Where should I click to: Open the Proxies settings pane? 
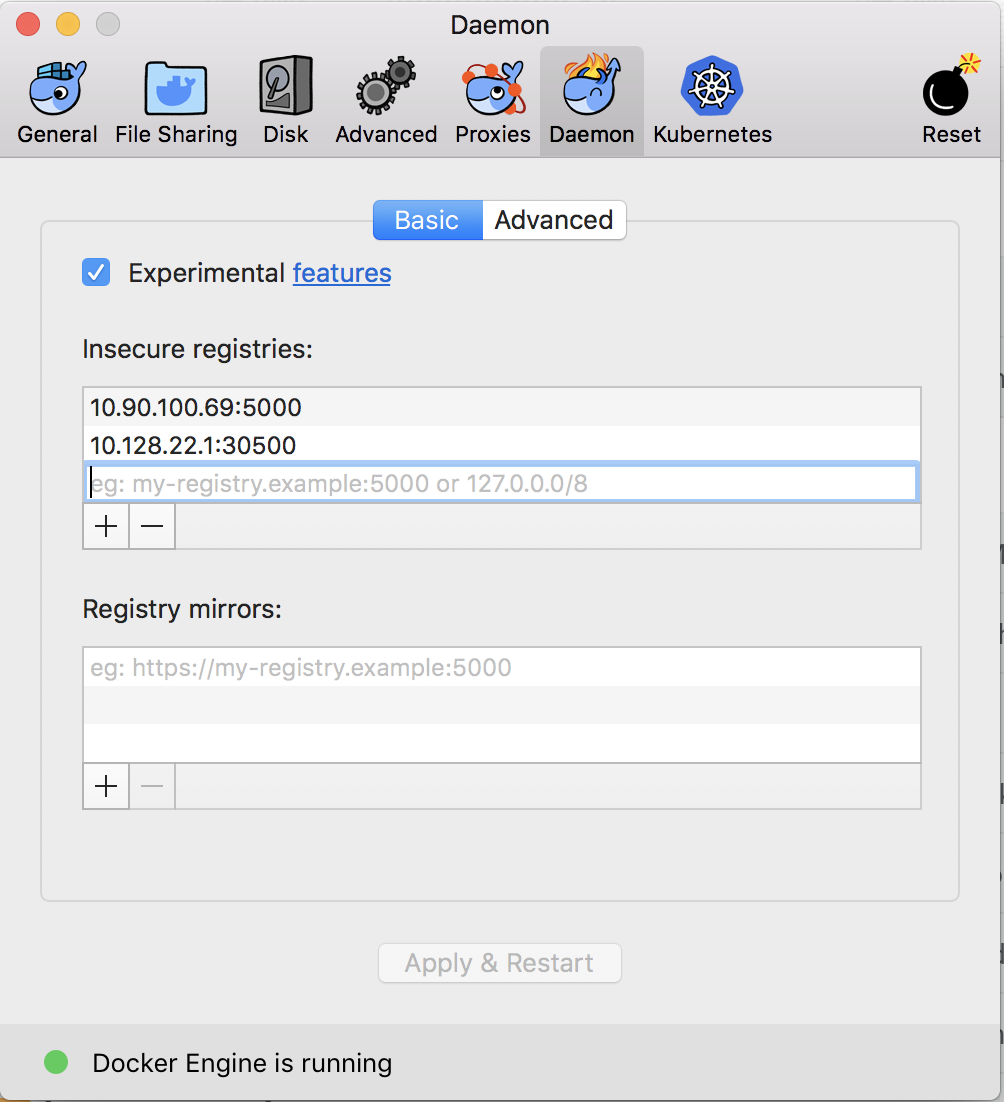pos(493,102)
